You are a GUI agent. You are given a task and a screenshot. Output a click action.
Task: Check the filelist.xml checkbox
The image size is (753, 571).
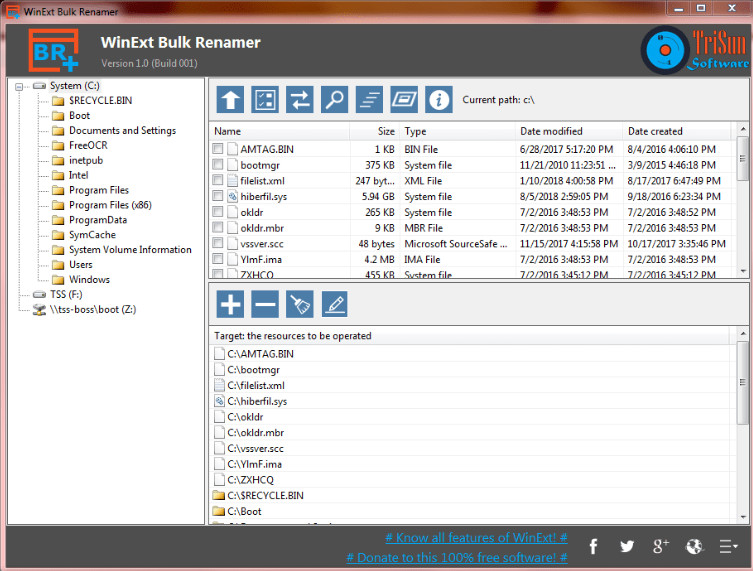tap(218, 181)
